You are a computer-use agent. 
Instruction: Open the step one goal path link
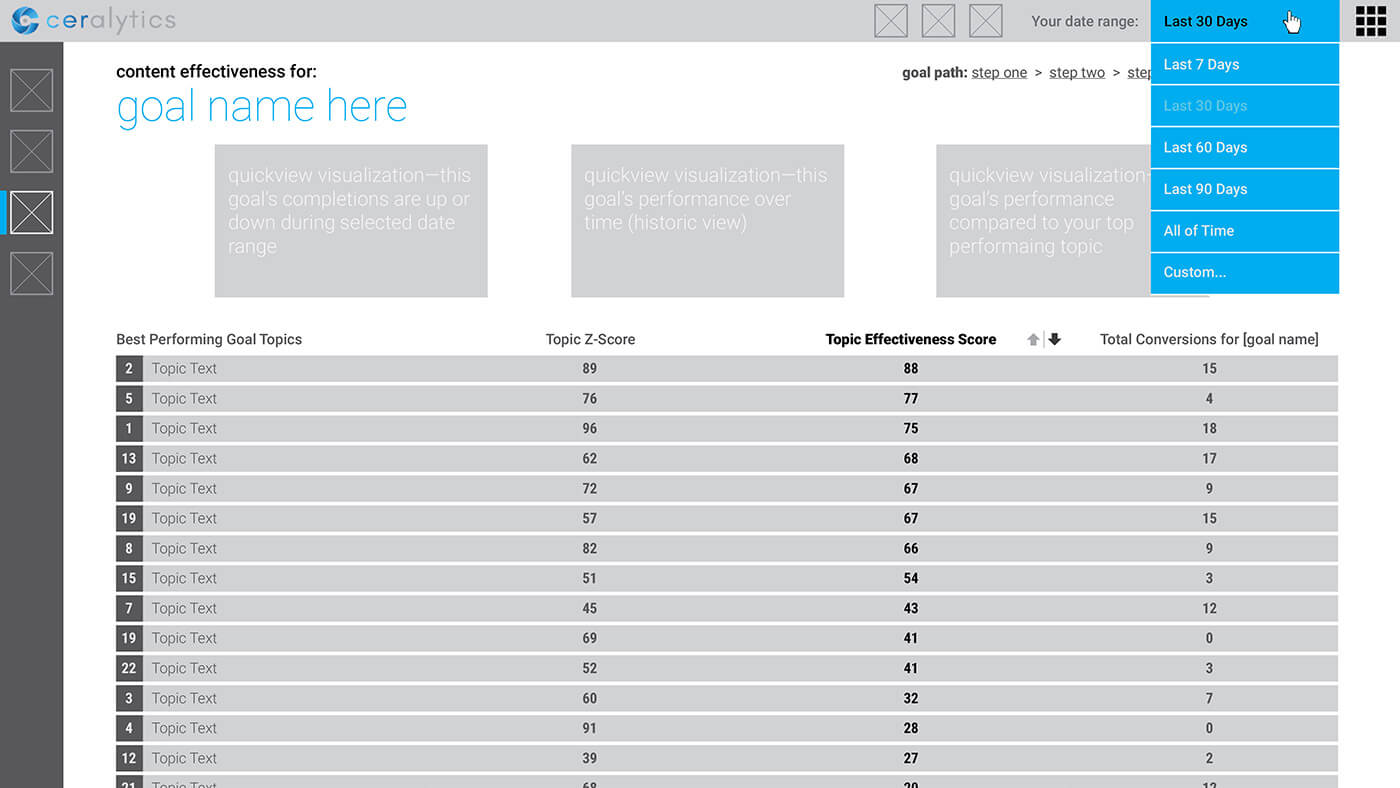point(999,72)
